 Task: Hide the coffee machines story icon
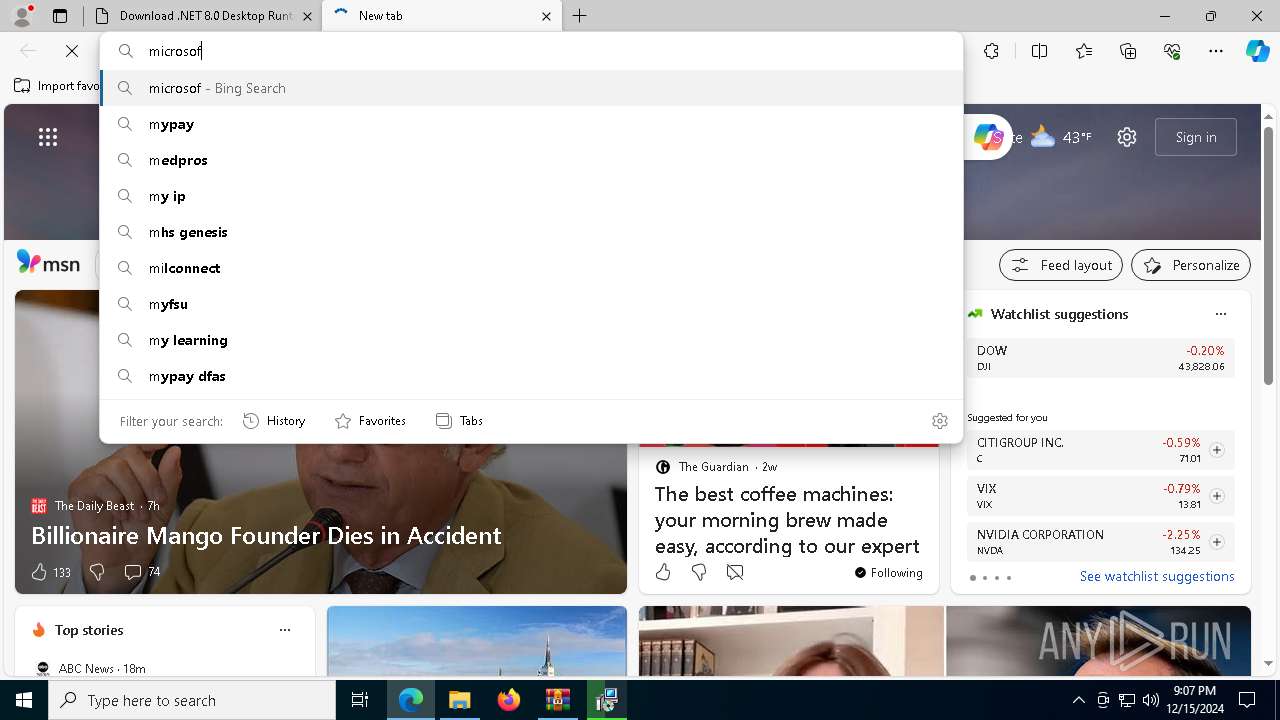click(735, 572)
